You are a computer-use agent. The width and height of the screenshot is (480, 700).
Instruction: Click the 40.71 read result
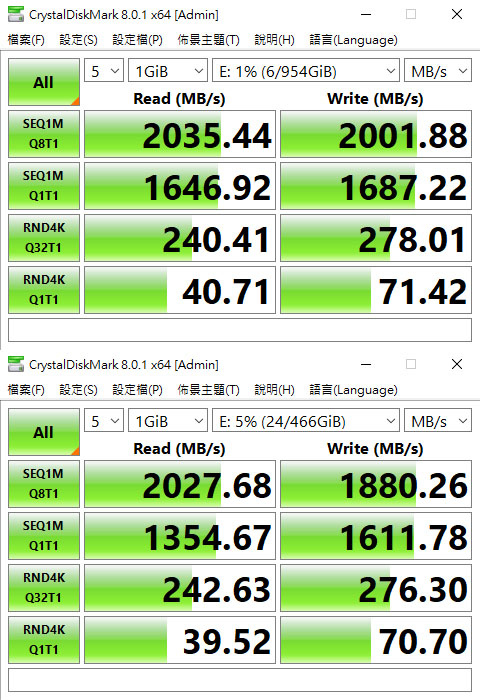click(x=180, y=290)
